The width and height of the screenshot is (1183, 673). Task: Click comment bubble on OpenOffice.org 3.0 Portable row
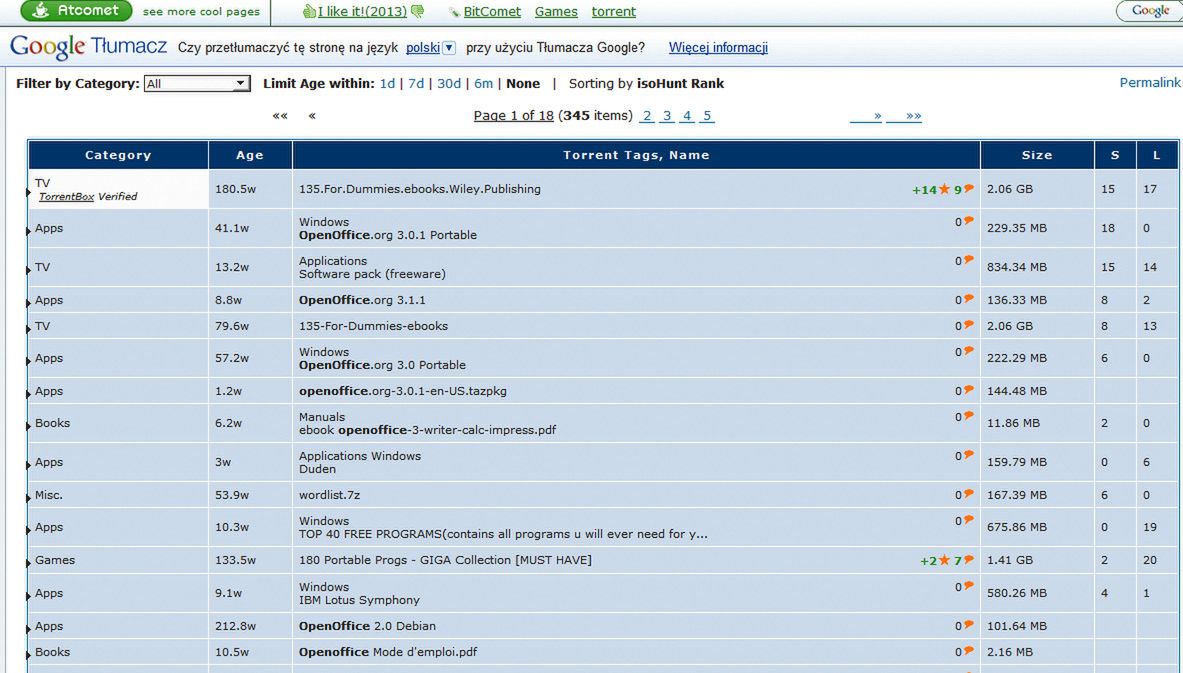pyautogui.click(x=969, y=351)
